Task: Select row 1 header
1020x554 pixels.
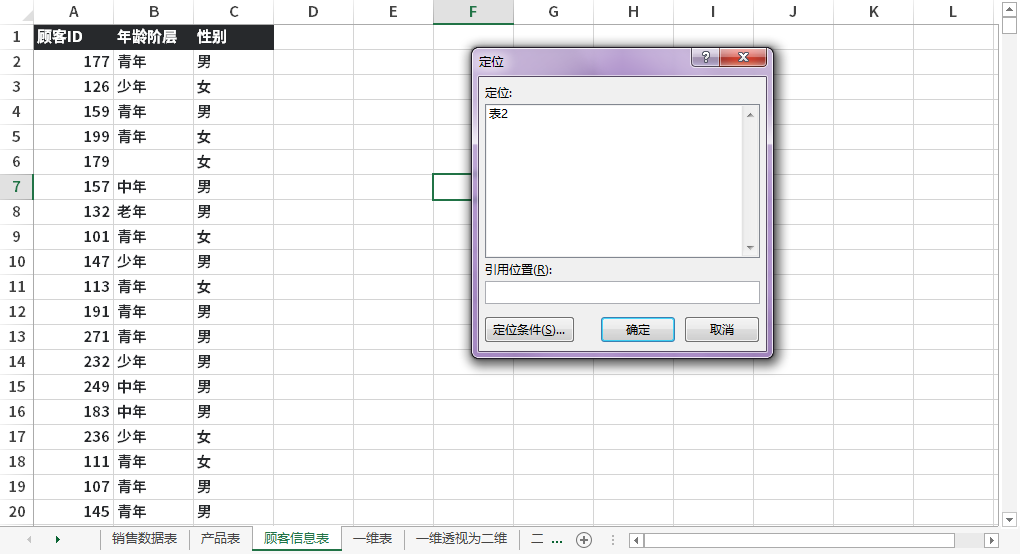Action: click(x=17, y=37)
